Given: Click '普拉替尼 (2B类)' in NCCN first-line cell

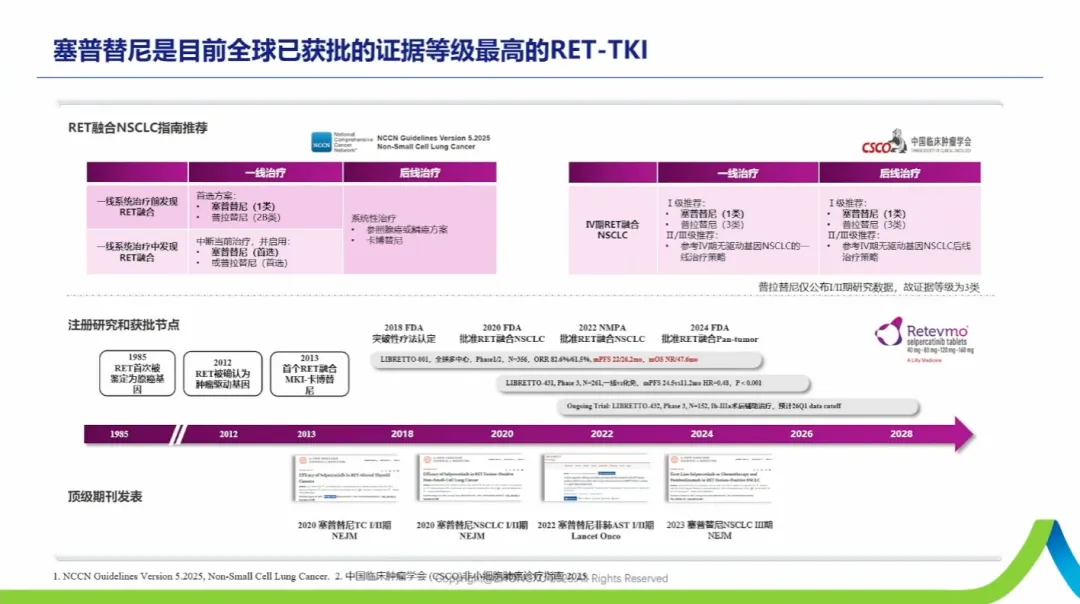Looking at the screenshot, I should tap(246, 217).
